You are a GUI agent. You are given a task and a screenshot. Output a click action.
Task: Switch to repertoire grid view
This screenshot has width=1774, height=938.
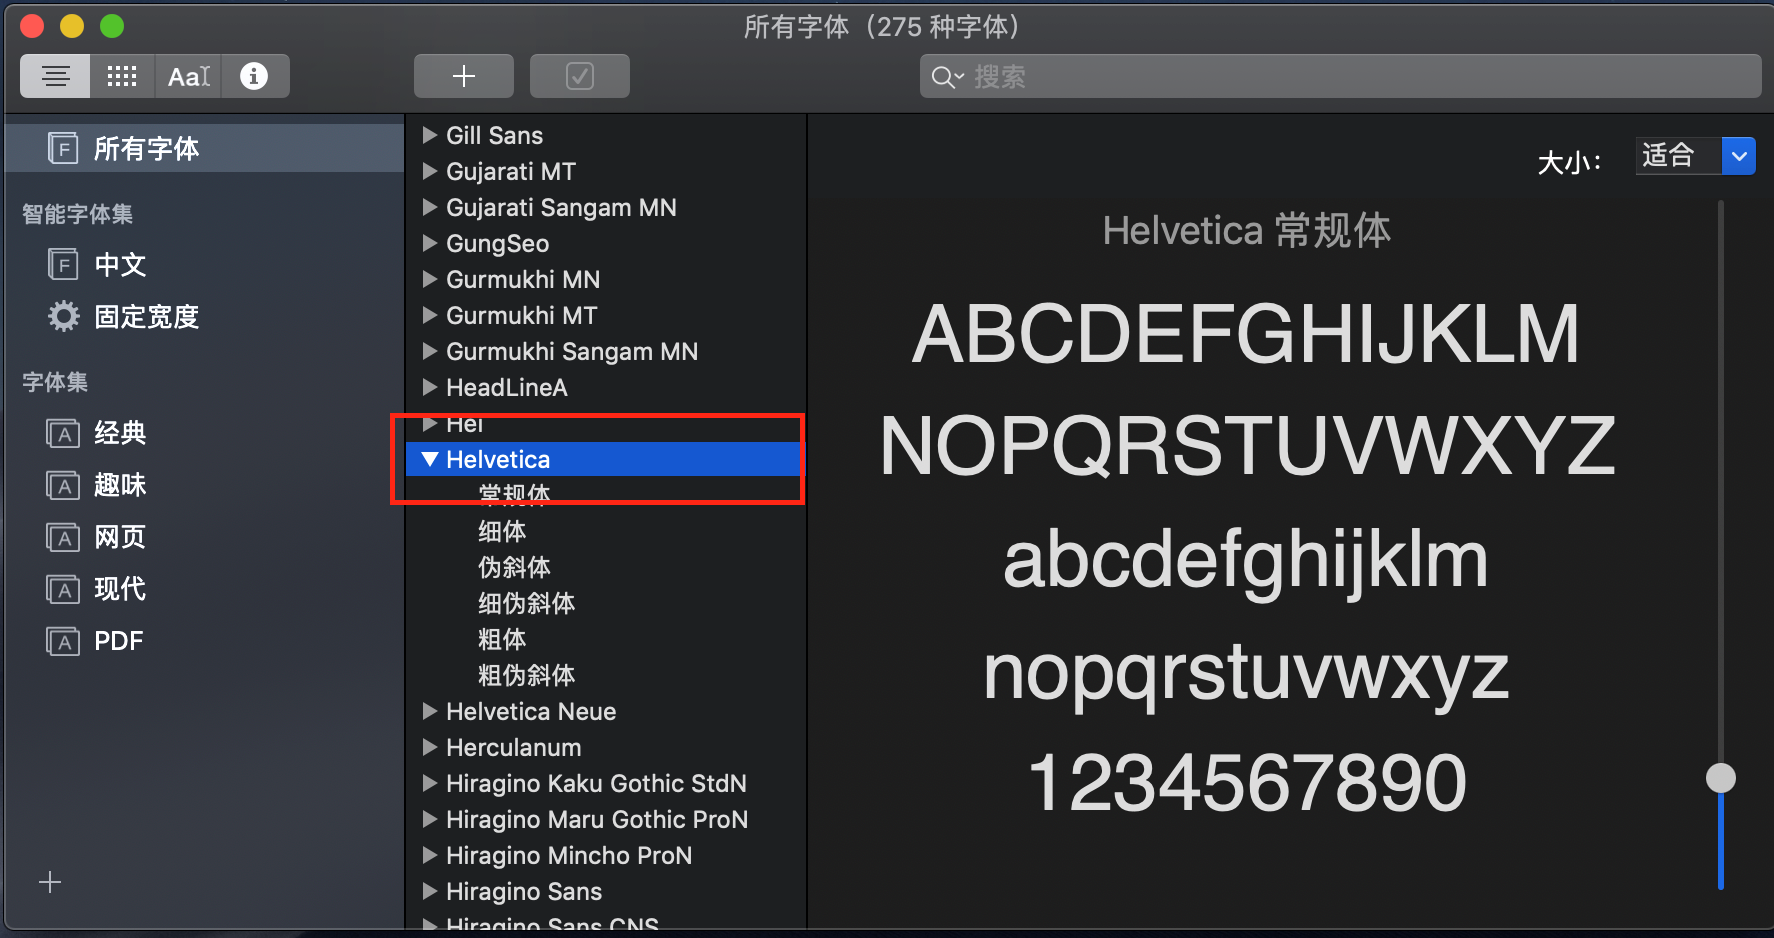pyautogui.click(x=122, y=76)
